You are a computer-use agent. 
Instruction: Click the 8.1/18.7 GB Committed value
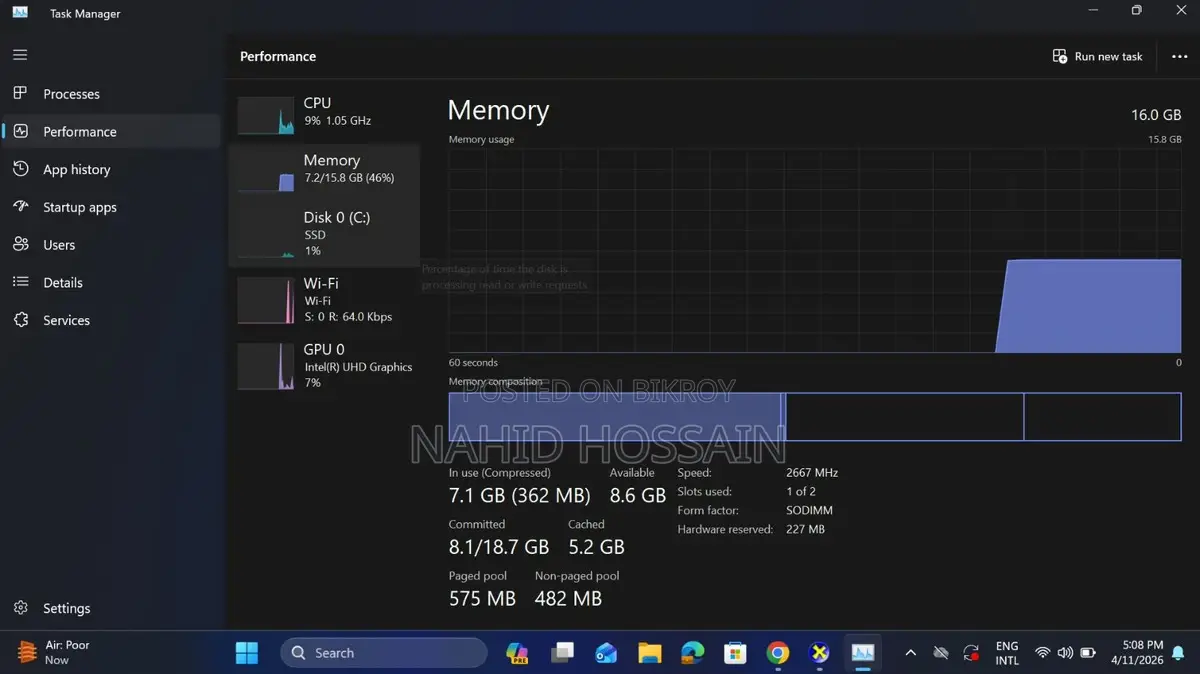click(x=499, y=547)
